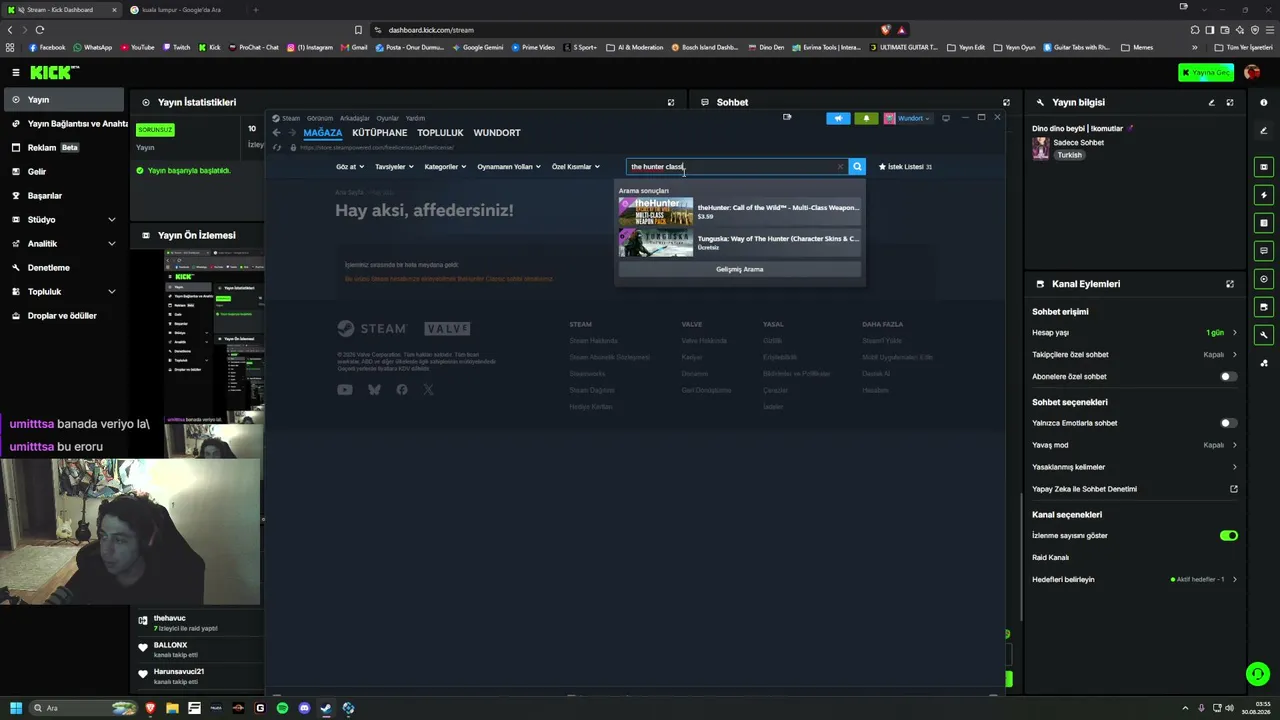The height and width of the screenshot is (720, 1280).
Task: Select Tunguska Way of The Hunter result
Action: [x=740, y=243]
